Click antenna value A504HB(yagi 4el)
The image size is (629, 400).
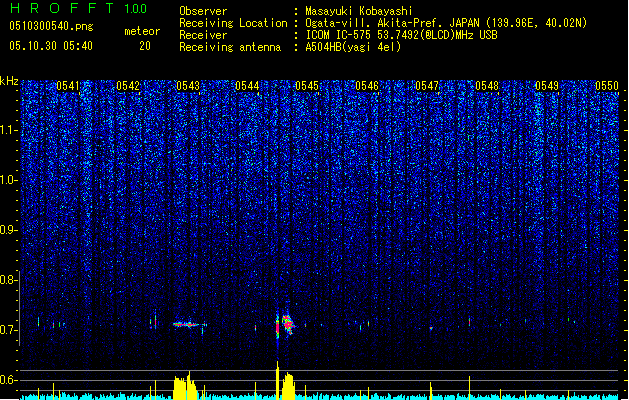coord(353,47)
